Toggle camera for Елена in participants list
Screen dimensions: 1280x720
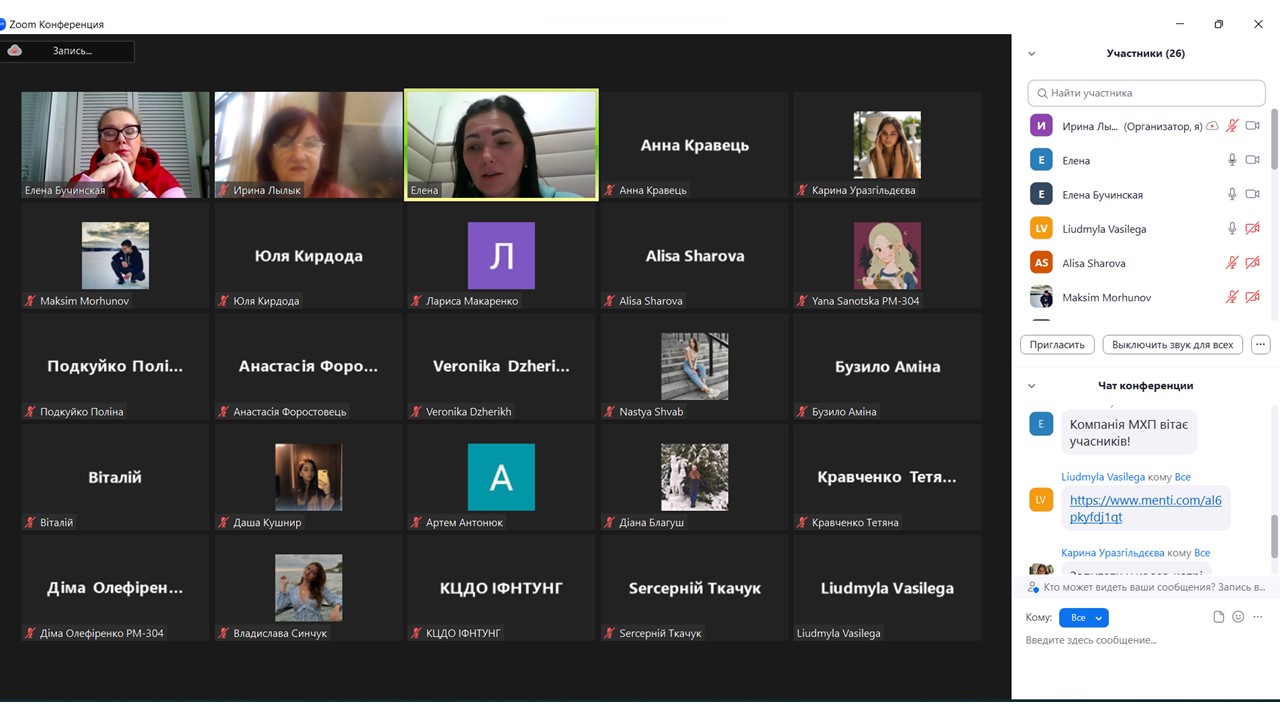click(1252, 160)
